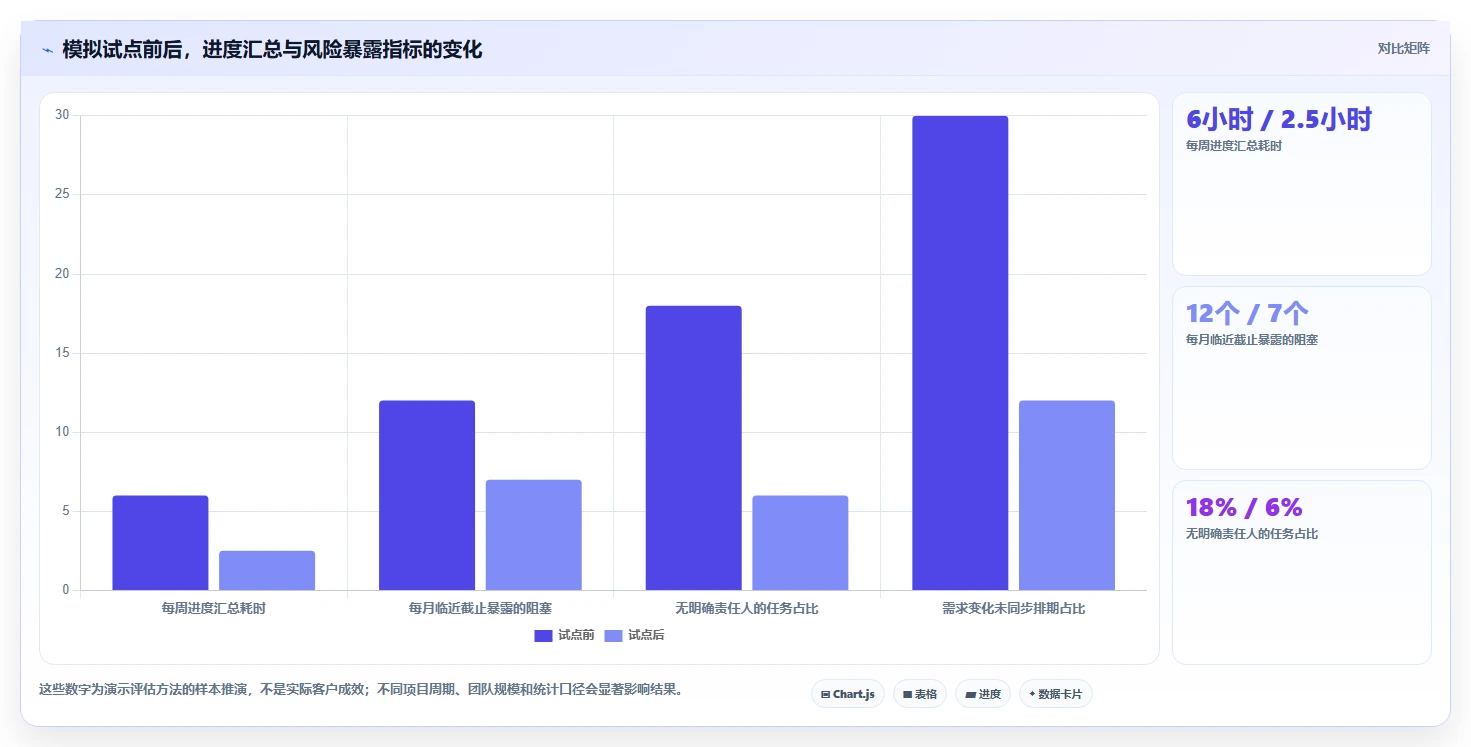Click the 试点前 bar for 需求变化未同步排期占比
This screenshot has width=1471, height=747.
(960, 353)
